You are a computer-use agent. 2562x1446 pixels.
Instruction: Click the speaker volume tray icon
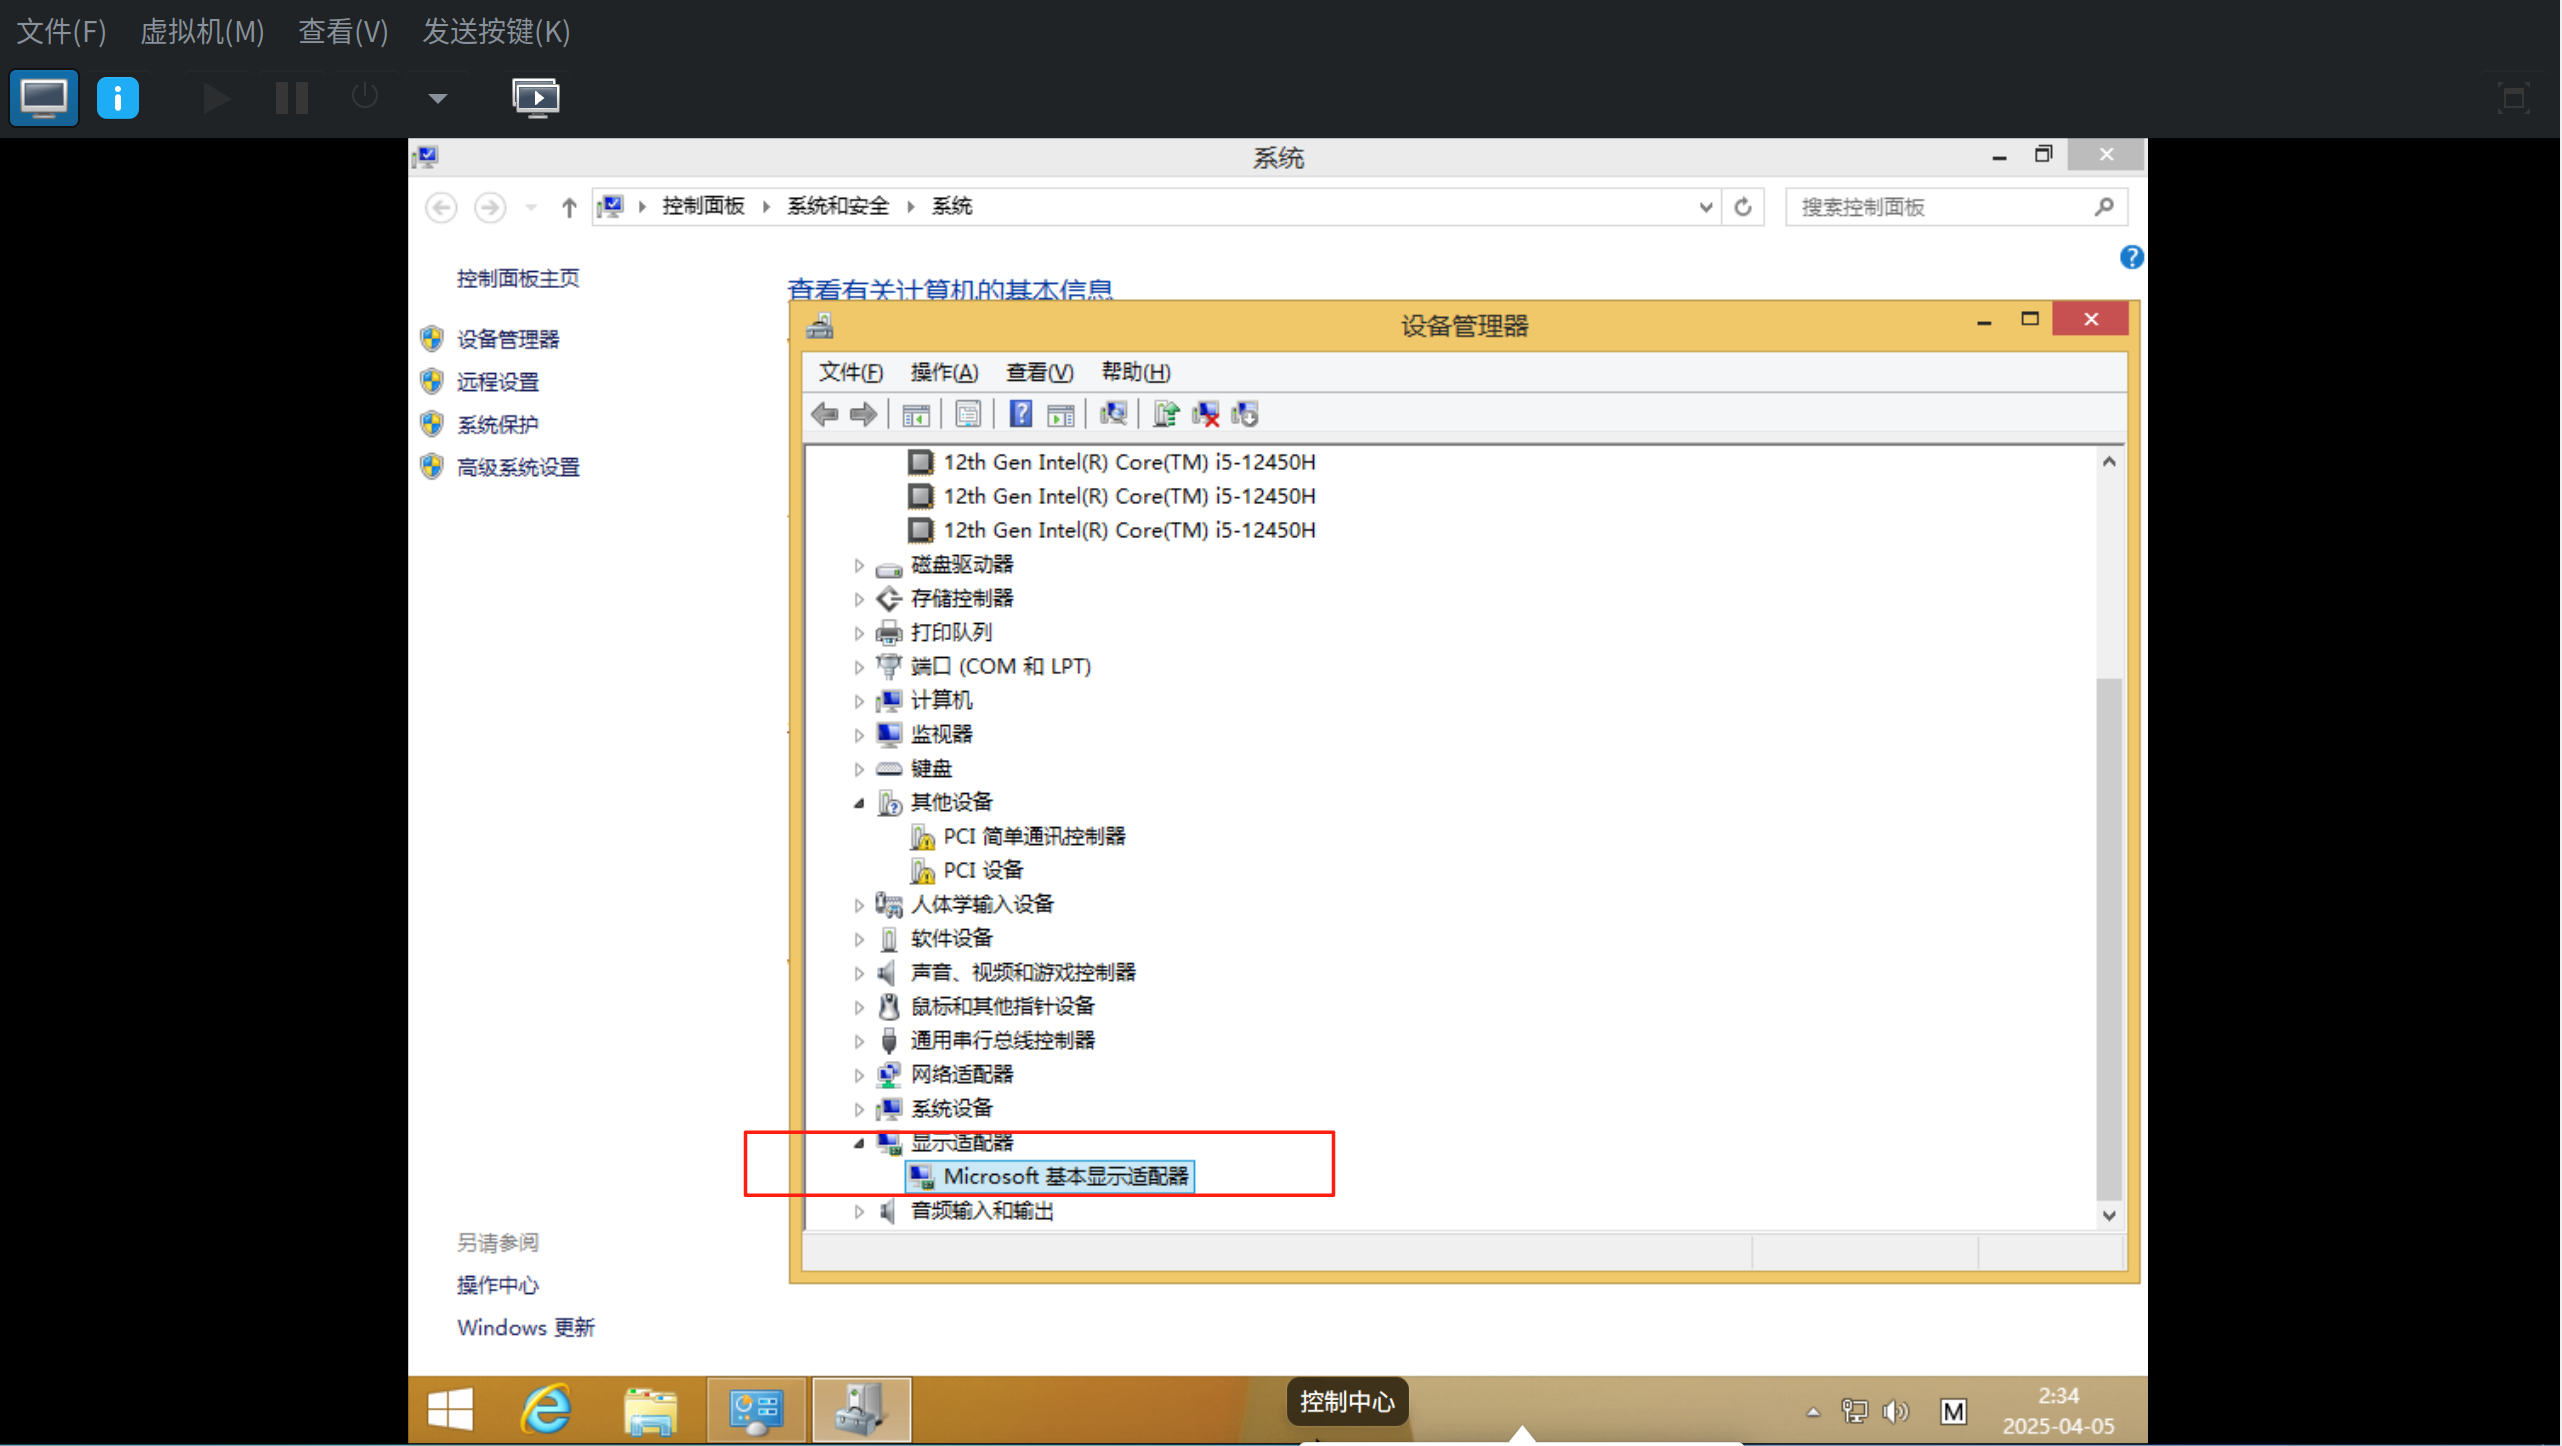[x=1896, y=1411]
